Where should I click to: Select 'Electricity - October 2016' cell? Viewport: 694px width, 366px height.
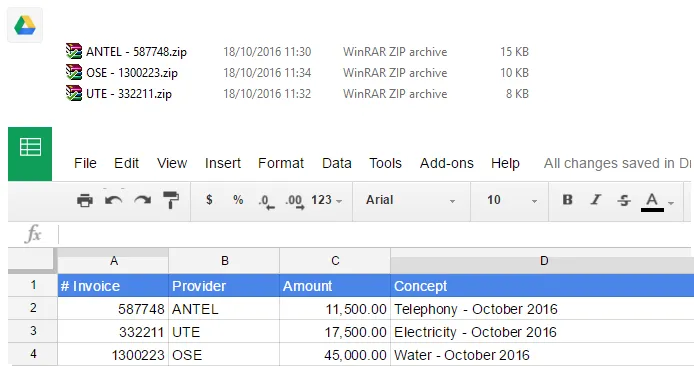pos(542,331)
